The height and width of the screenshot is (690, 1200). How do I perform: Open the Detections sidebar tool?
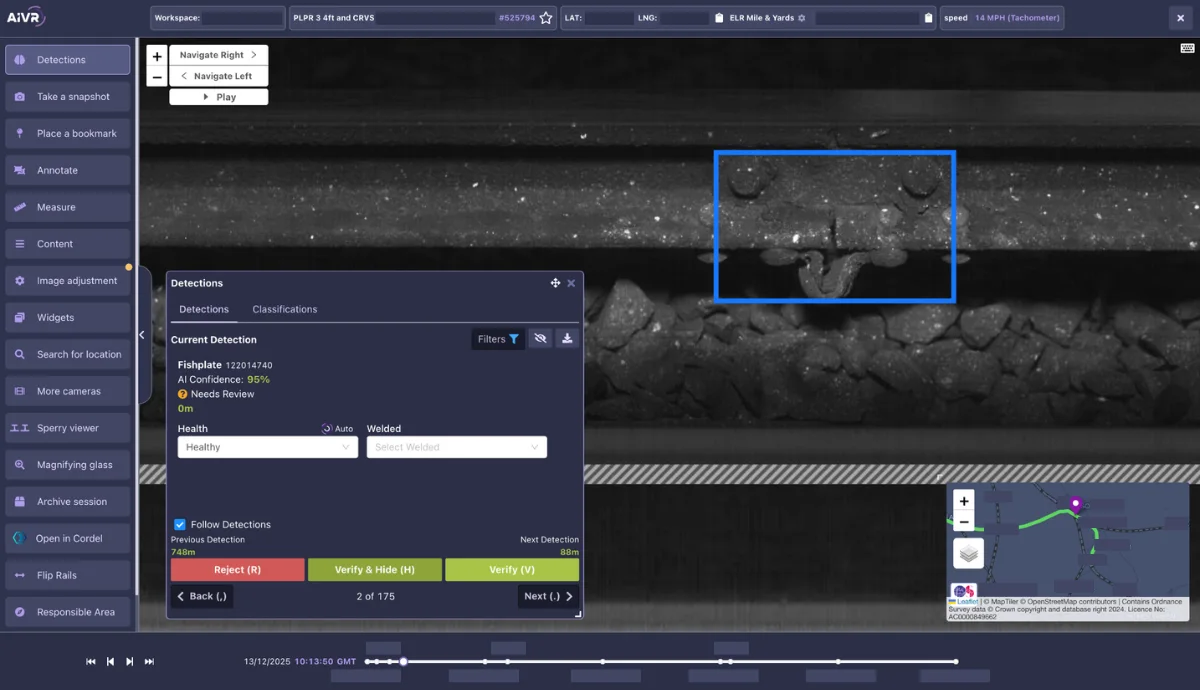[68, 60]
